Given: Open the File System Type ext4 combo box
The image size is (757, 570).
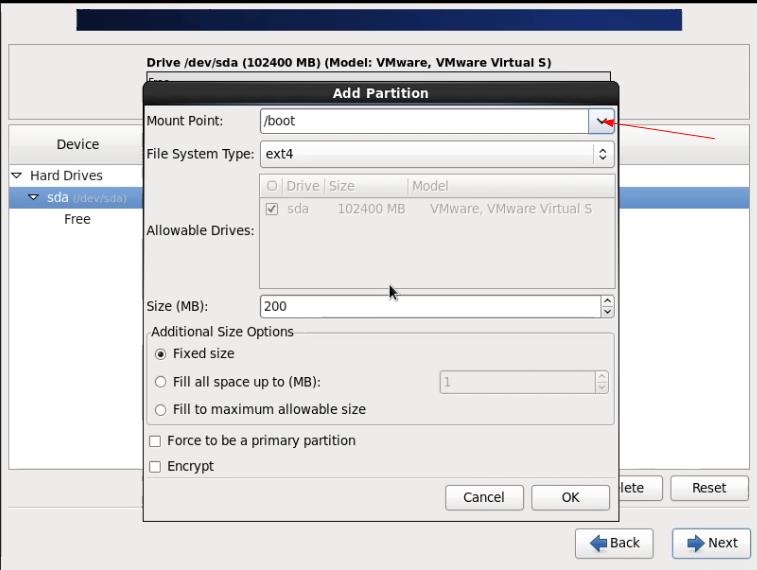Looking at the screenshot, I should [437, 154].
